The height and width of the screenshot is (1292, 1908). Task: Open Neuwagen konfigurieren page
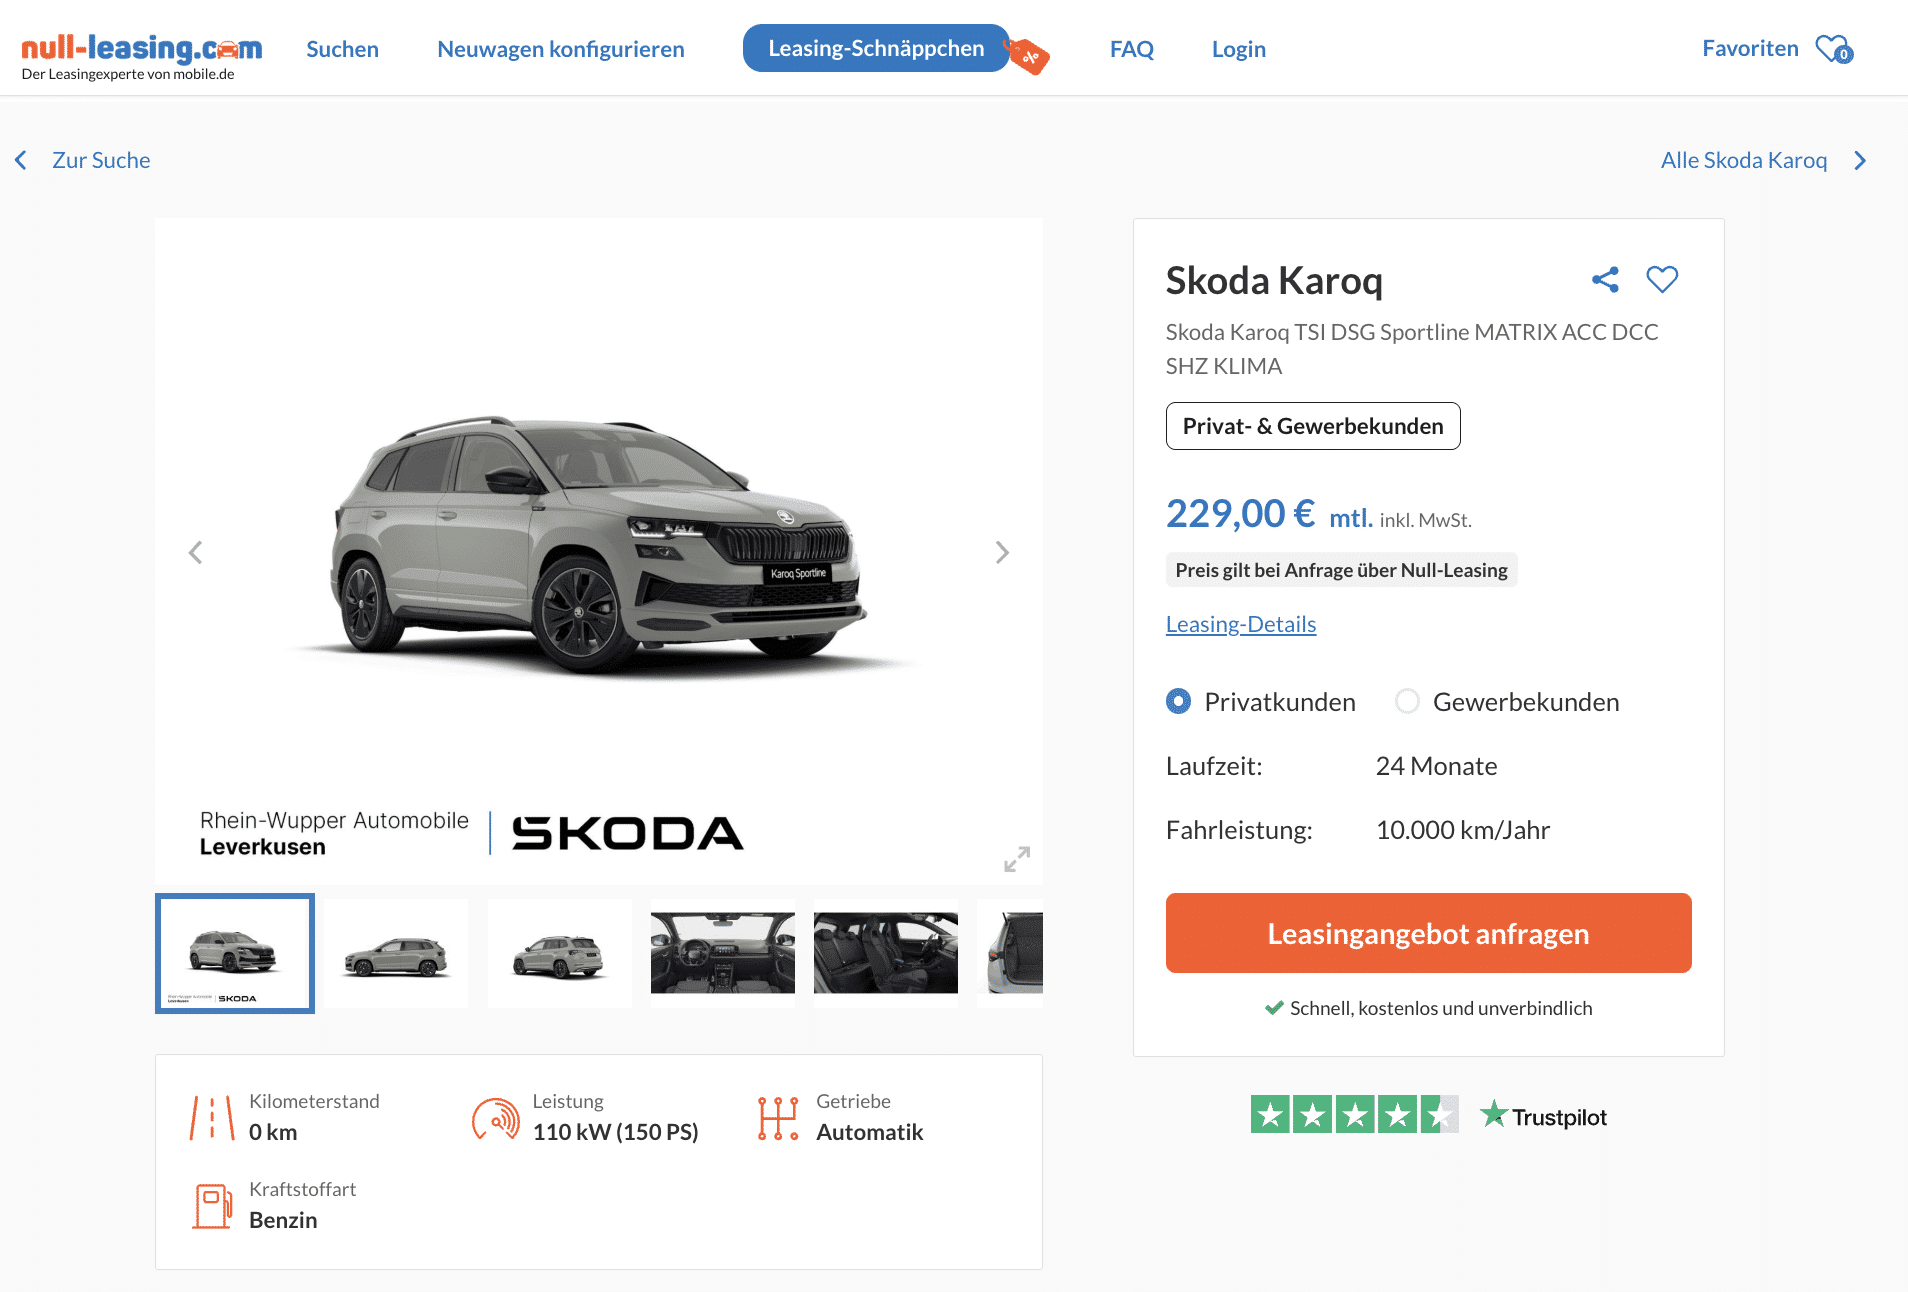click(561, 49)
